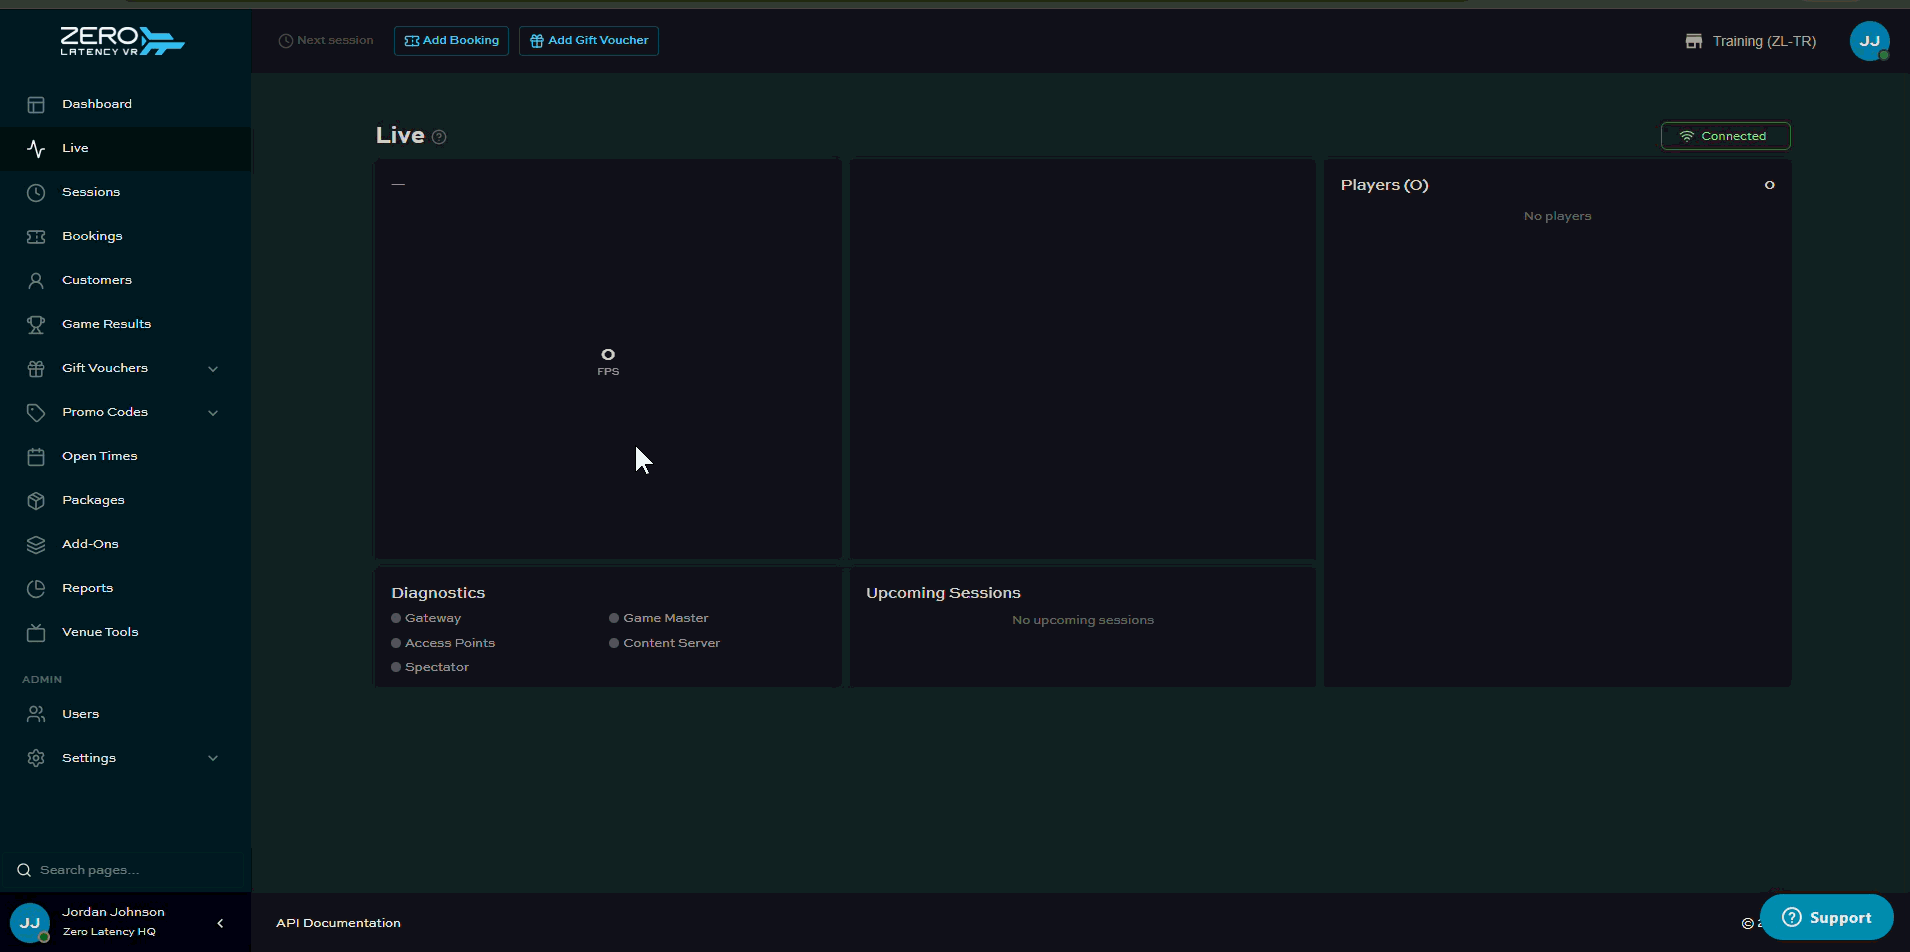Open the Support chat button
This screenshot has width=1910, height=952.
(1826, 917)
